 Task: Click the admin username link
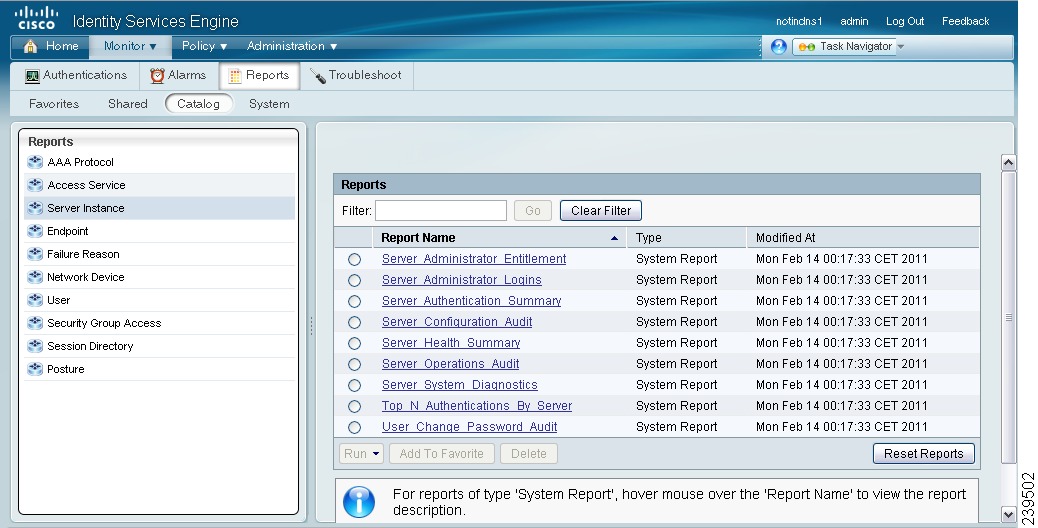(x=854, y=21)
